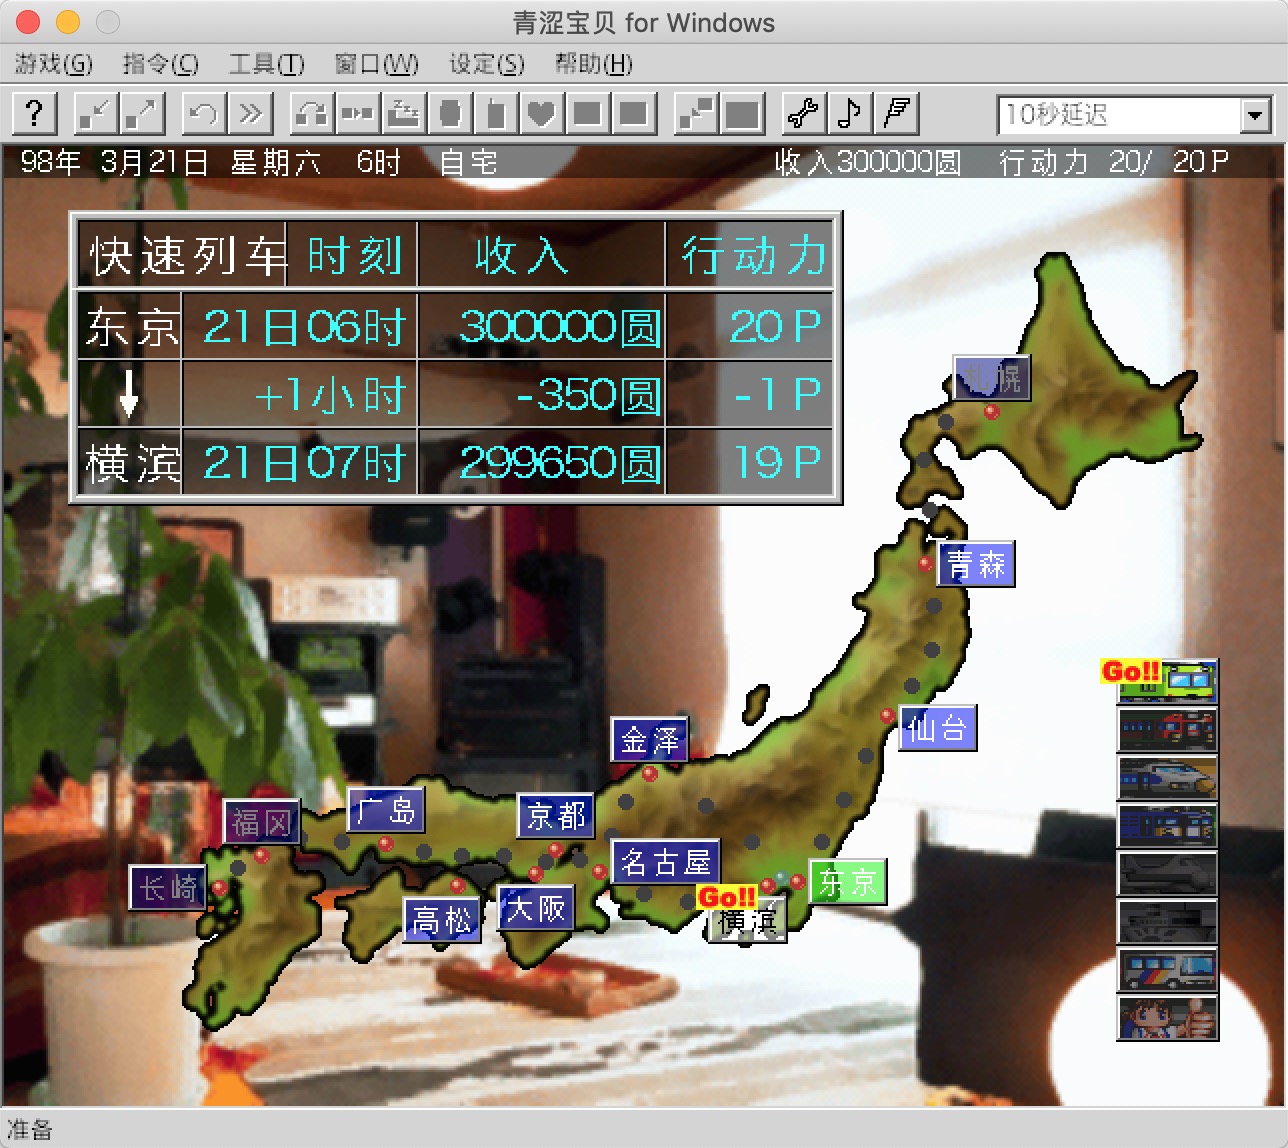Select 横滨 city on the map

tap(747, 920)
